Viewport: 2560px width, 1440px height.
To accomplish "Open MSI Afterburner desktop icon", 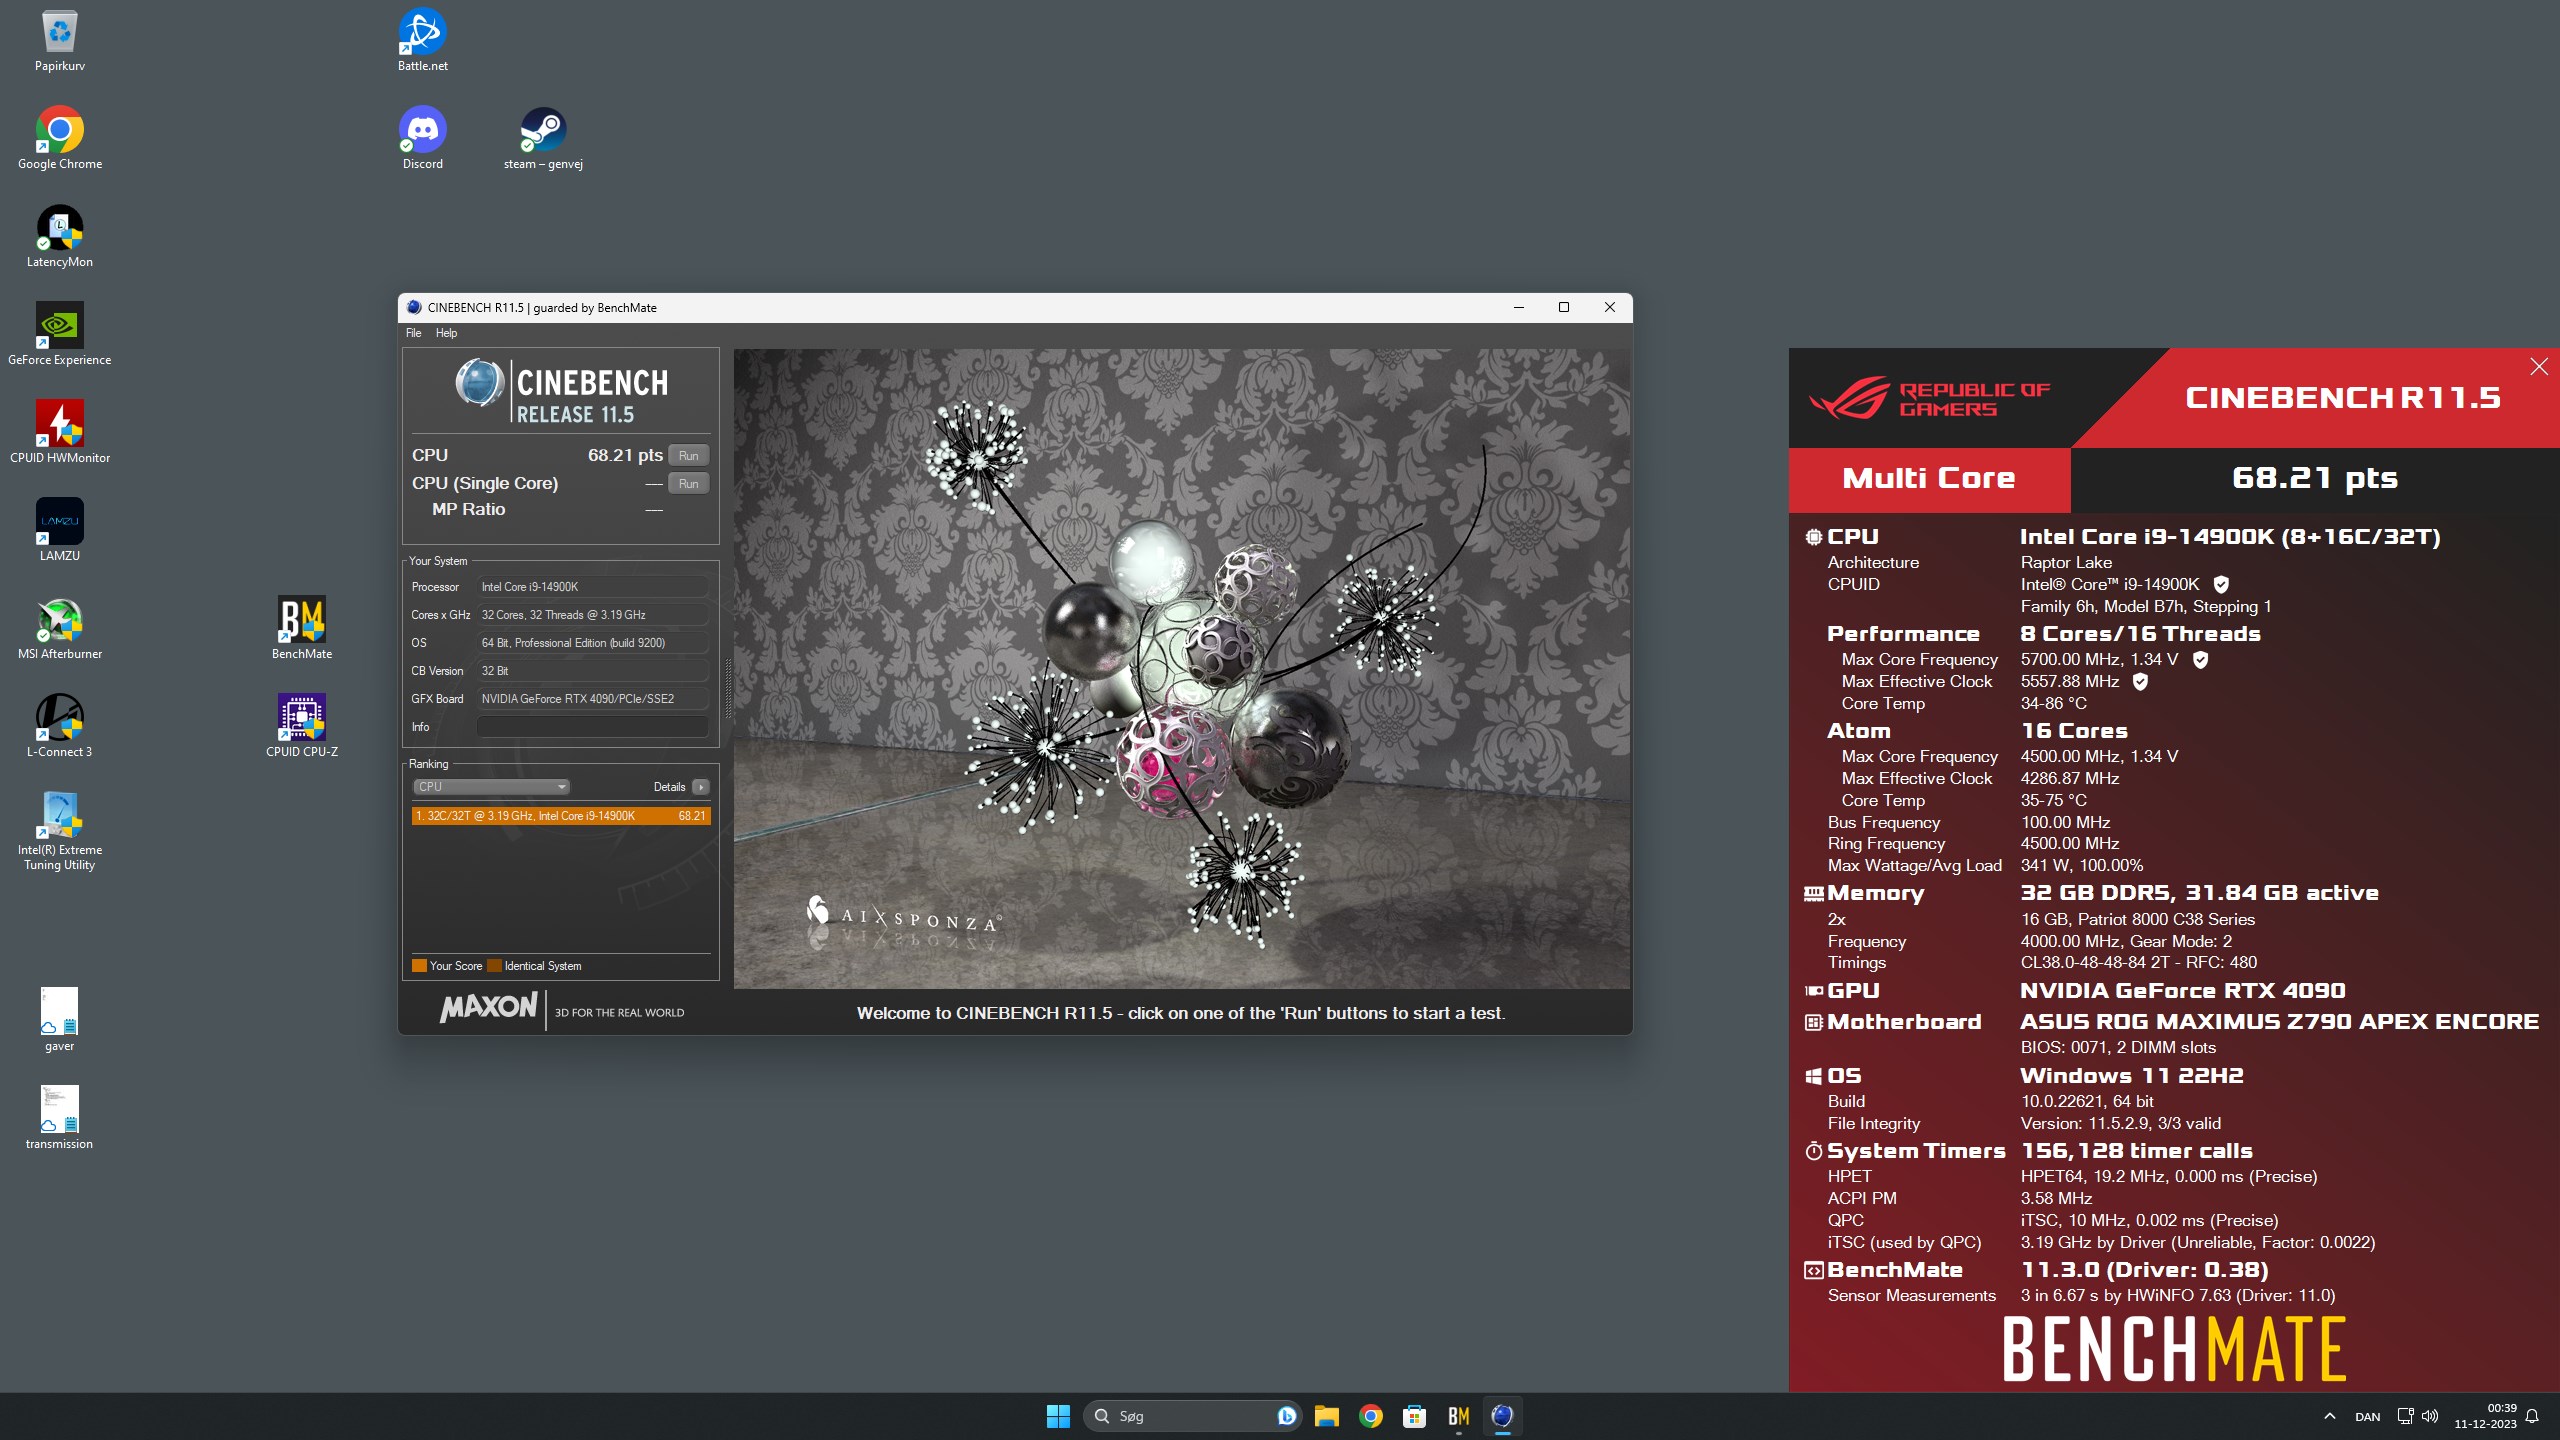I will tap(60, 628).
